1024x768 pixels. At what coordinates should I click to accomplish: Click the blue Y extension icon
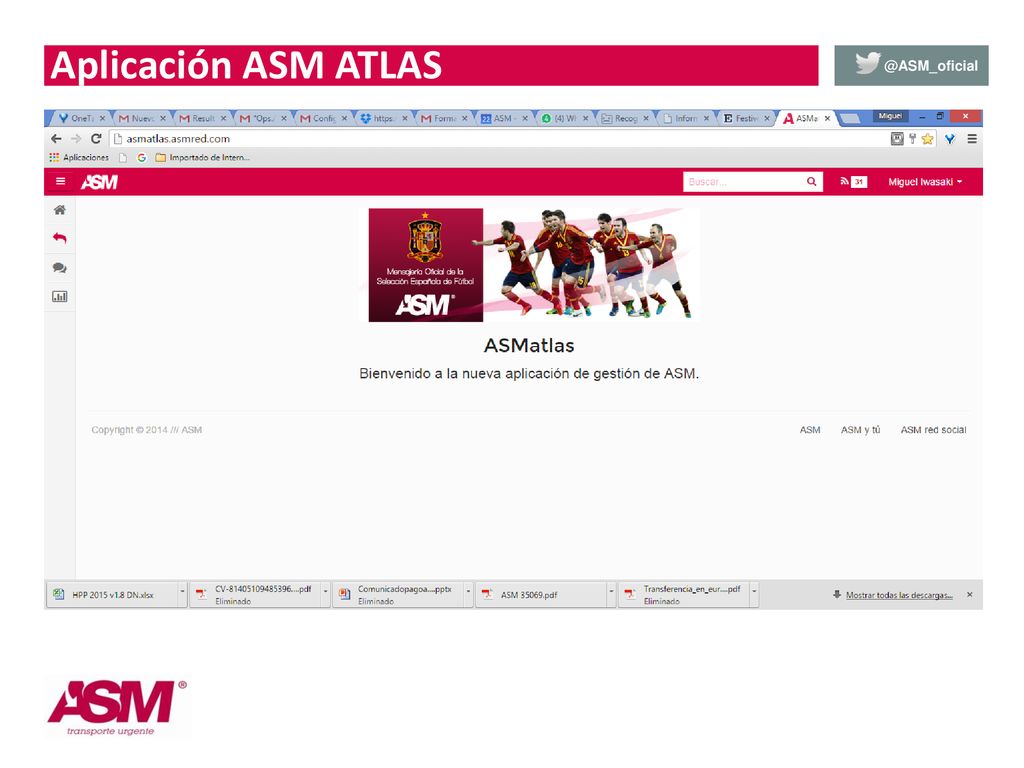(950, 138)
